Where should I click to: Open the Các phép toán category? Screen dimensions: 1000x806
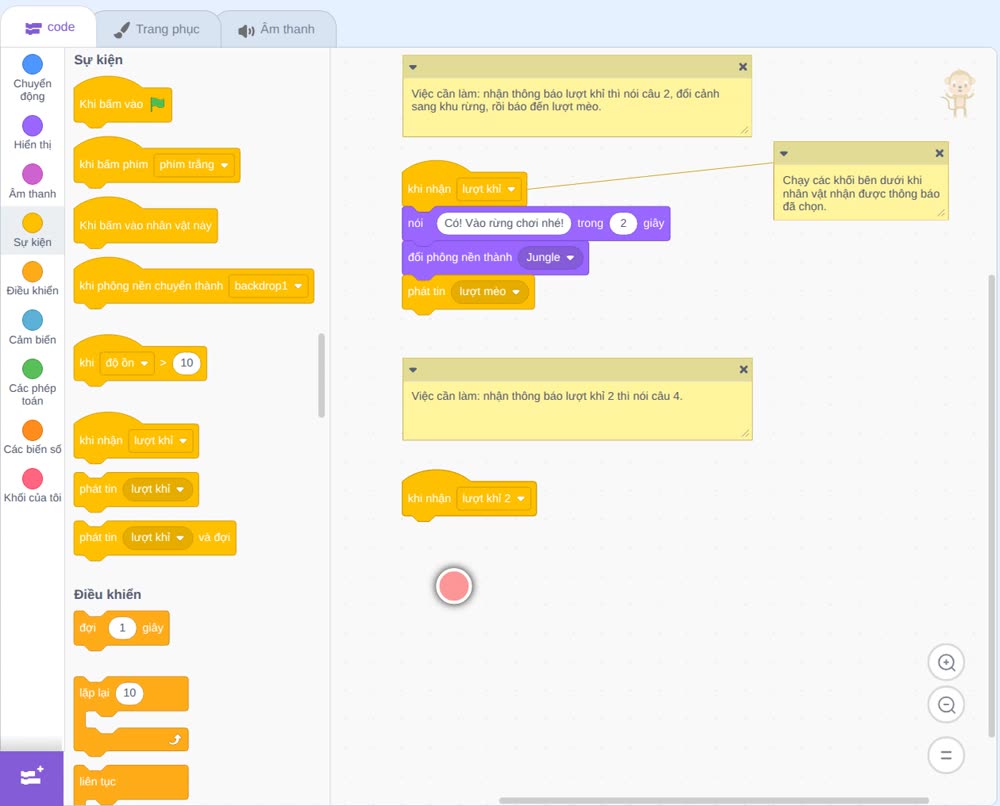[x=32, y=382]
